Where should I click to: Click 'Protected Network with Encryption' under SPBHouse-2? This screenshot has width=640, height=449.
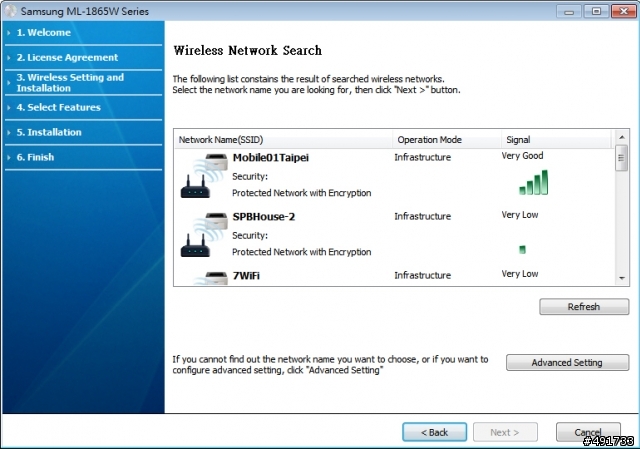(302, 252)
